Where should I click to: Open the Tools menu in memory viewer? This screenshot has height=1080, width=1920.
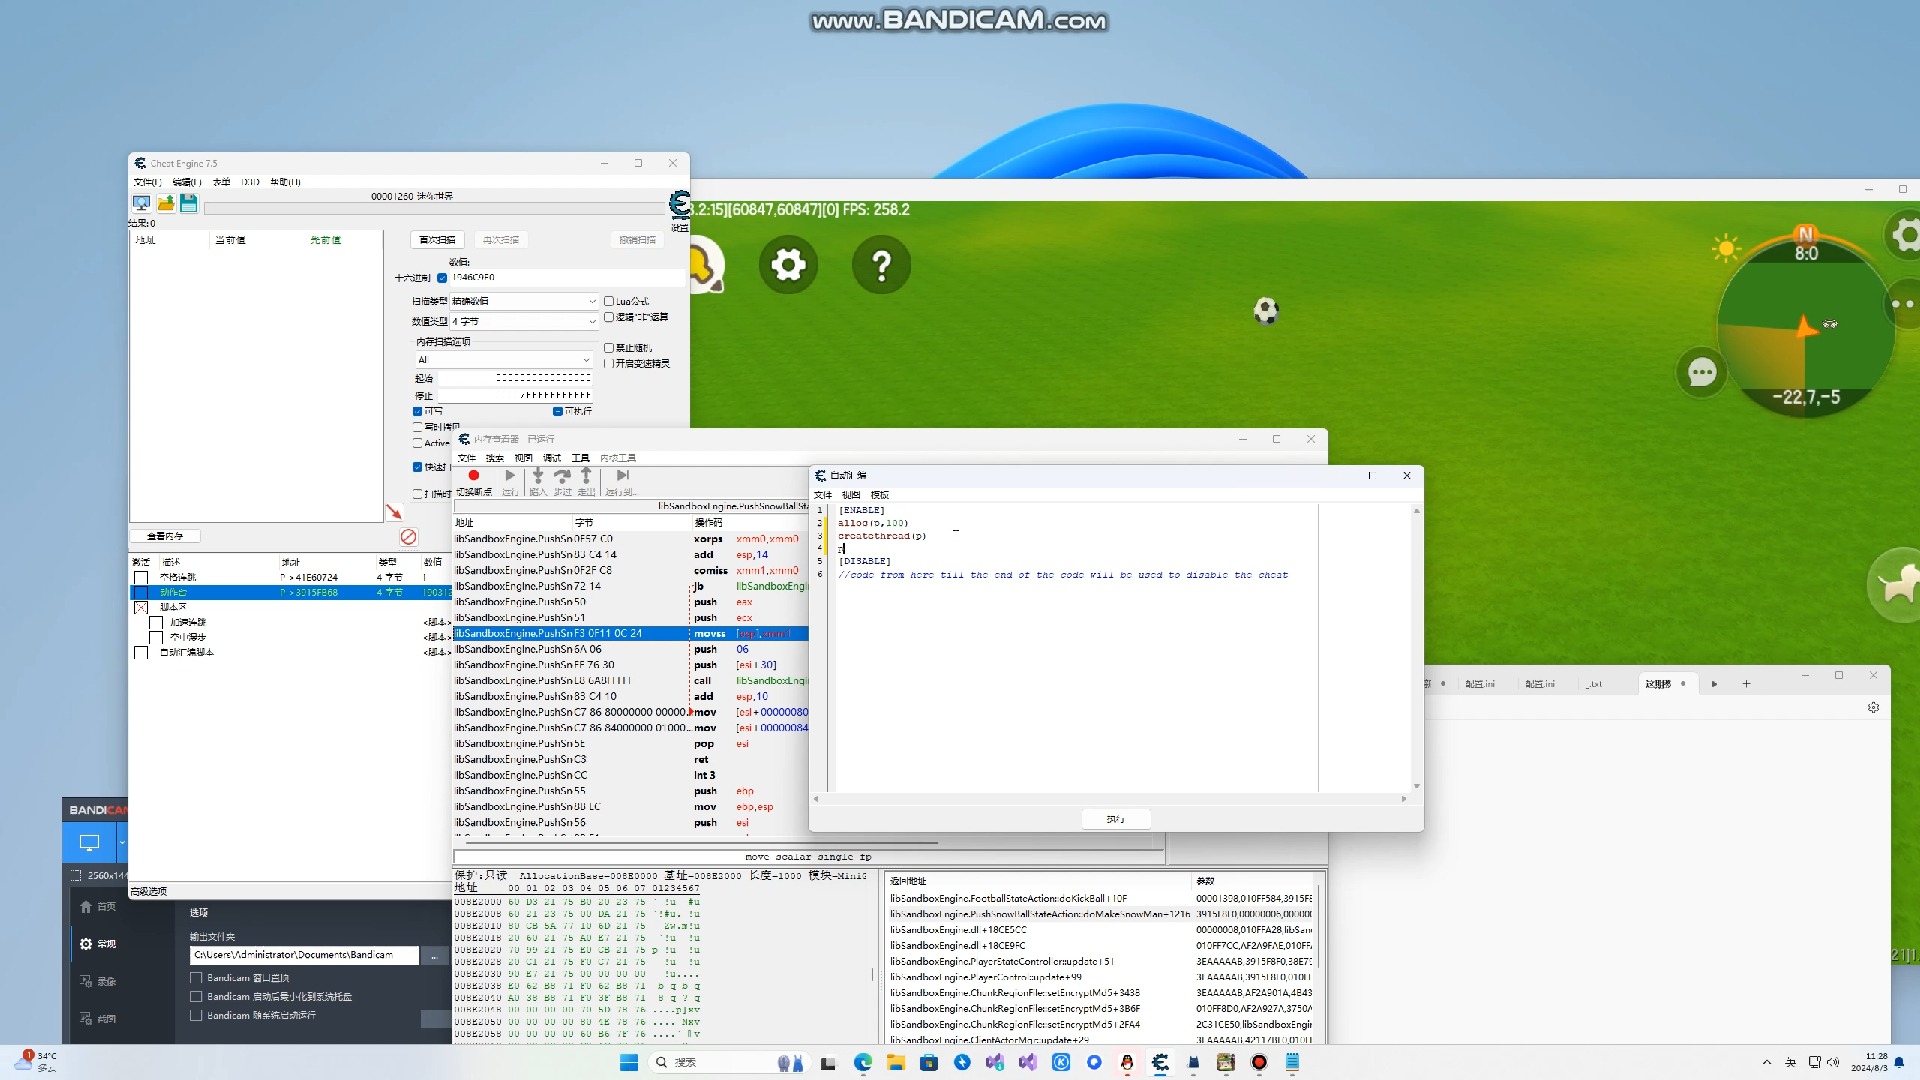581,458
